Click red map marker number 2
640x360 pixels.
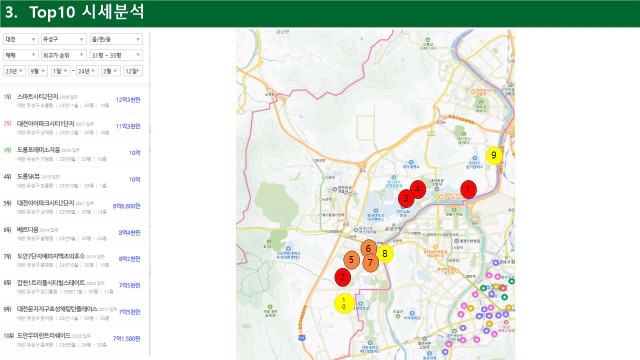click(x=342, y=277)
